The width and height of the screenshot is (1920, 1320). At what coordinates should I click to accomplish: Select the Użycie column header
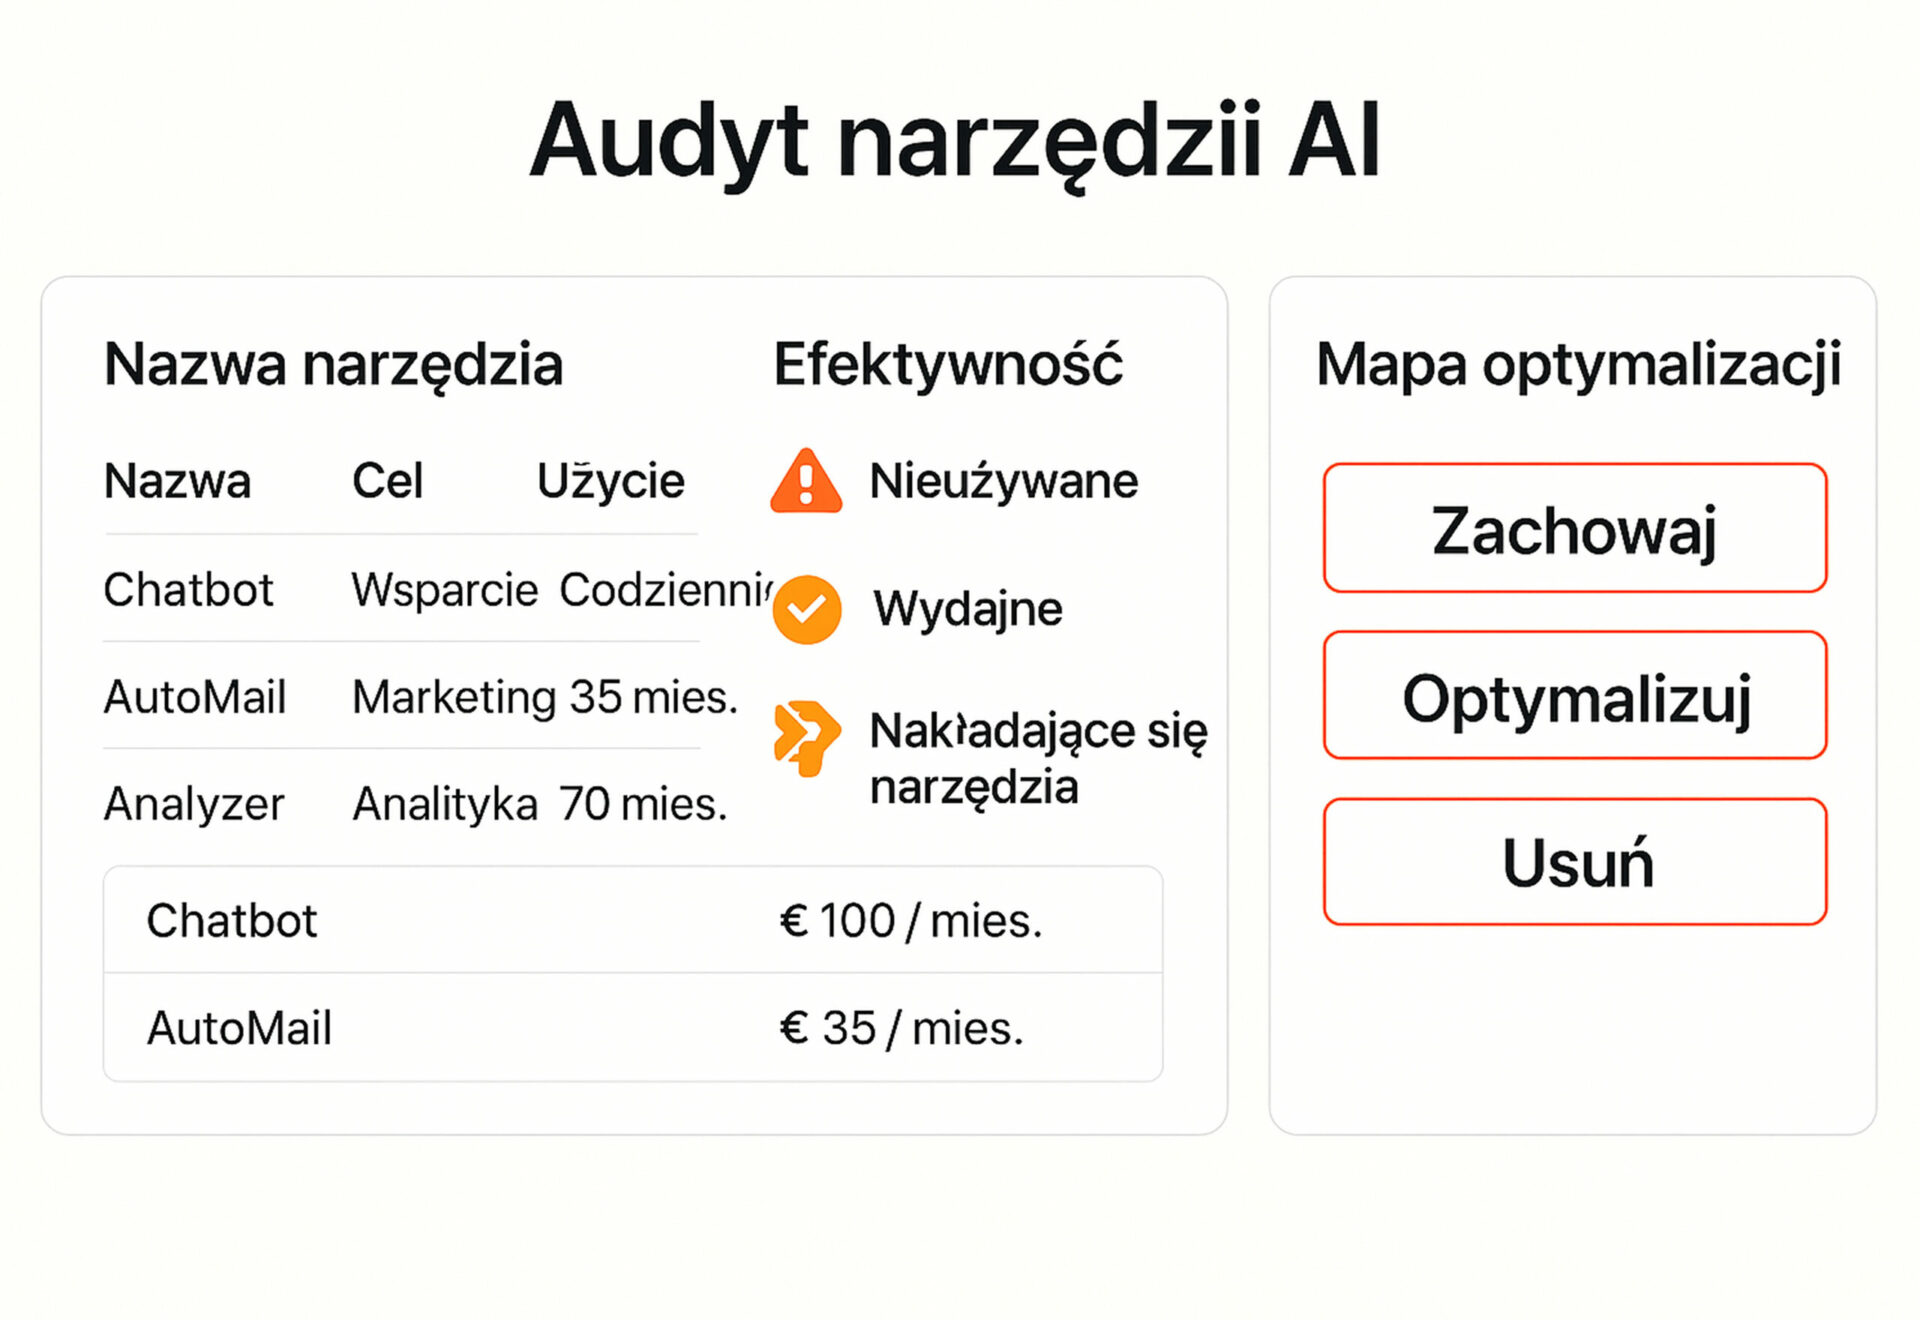611,481
